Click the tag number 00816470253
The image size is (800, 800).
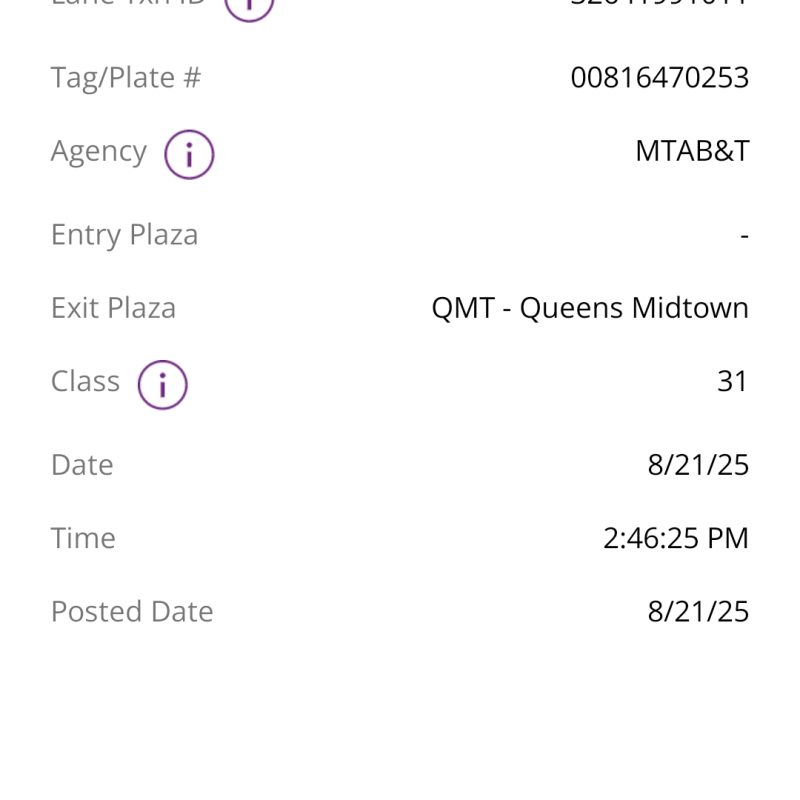[659, 78]
